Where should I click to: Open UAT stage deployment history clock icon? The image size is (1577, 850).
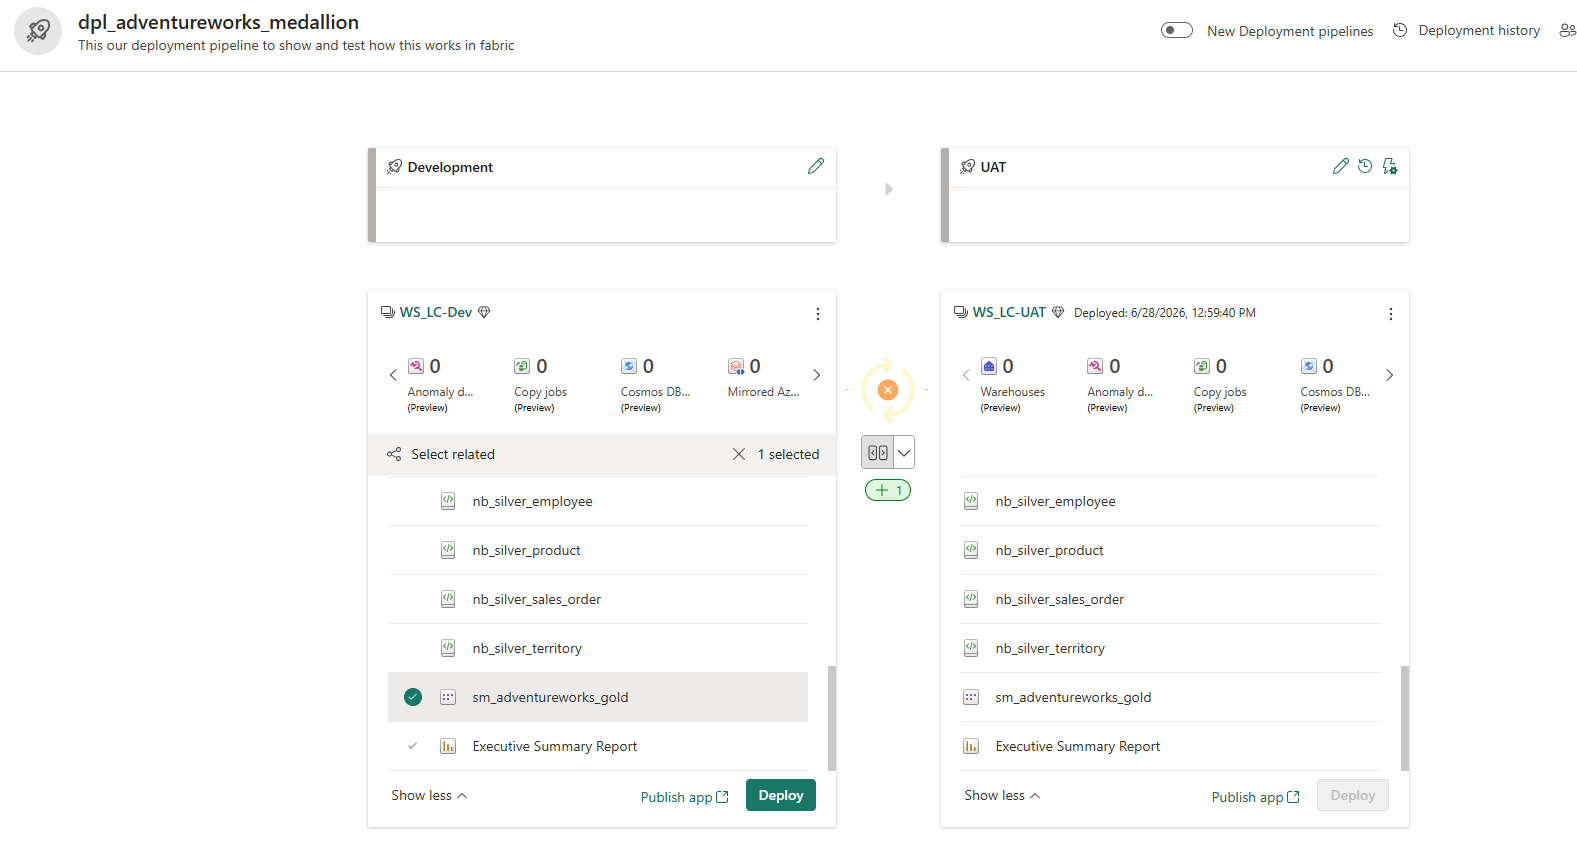[1365, 166]
